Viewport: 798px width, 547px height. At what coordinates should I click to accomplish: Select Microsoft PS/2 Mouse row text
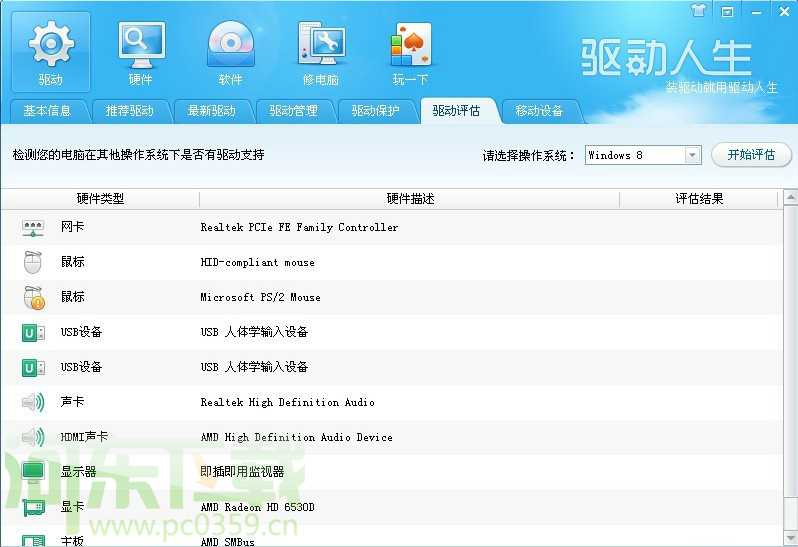261,297
